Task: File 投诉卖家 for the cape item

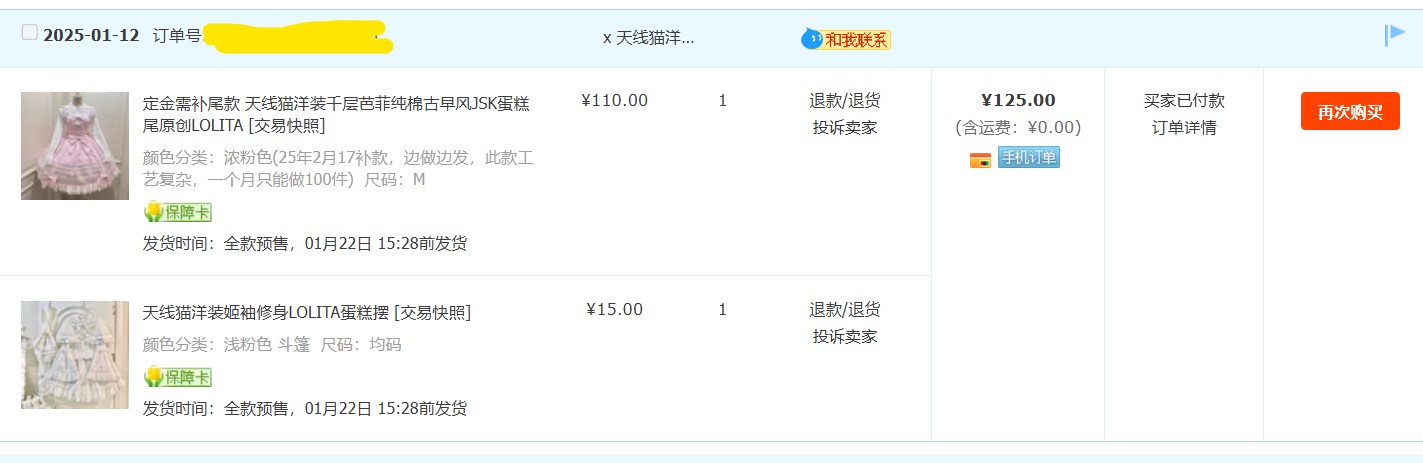Action: point(845,337)
